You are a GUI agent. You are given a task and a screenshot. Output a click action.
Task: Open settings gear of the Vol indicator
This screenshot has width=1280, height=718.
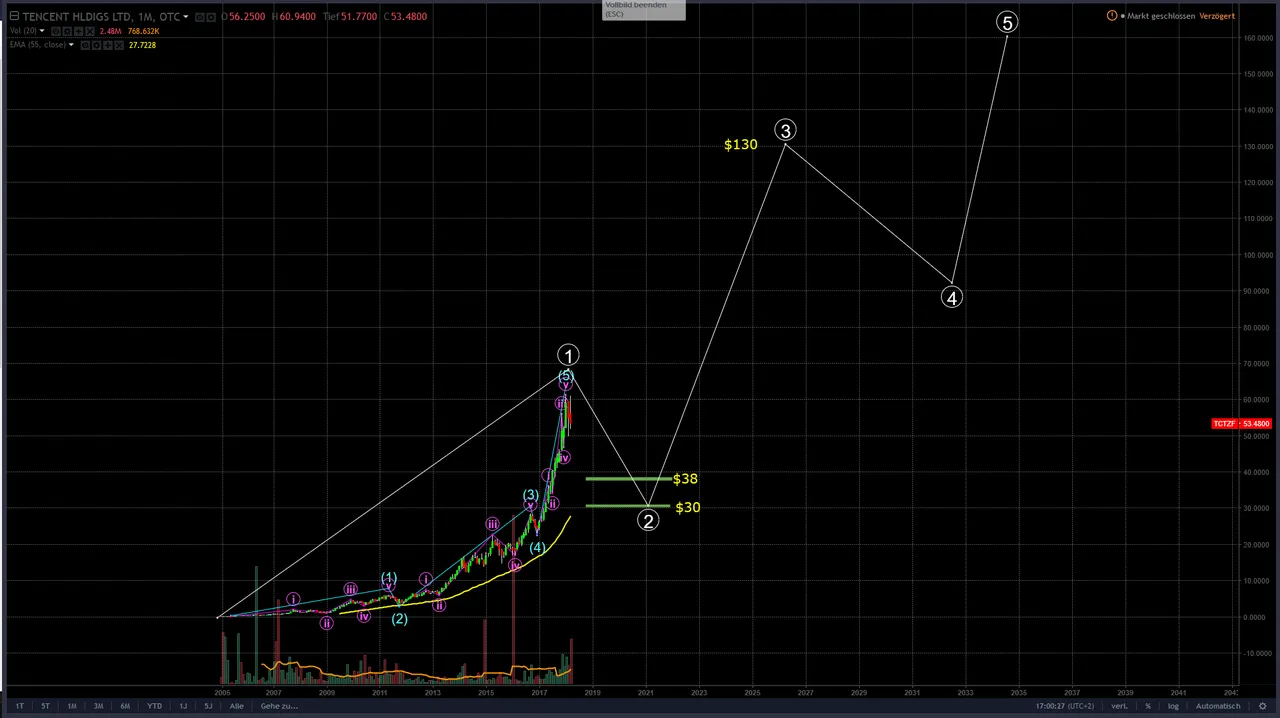pos(67,31)
